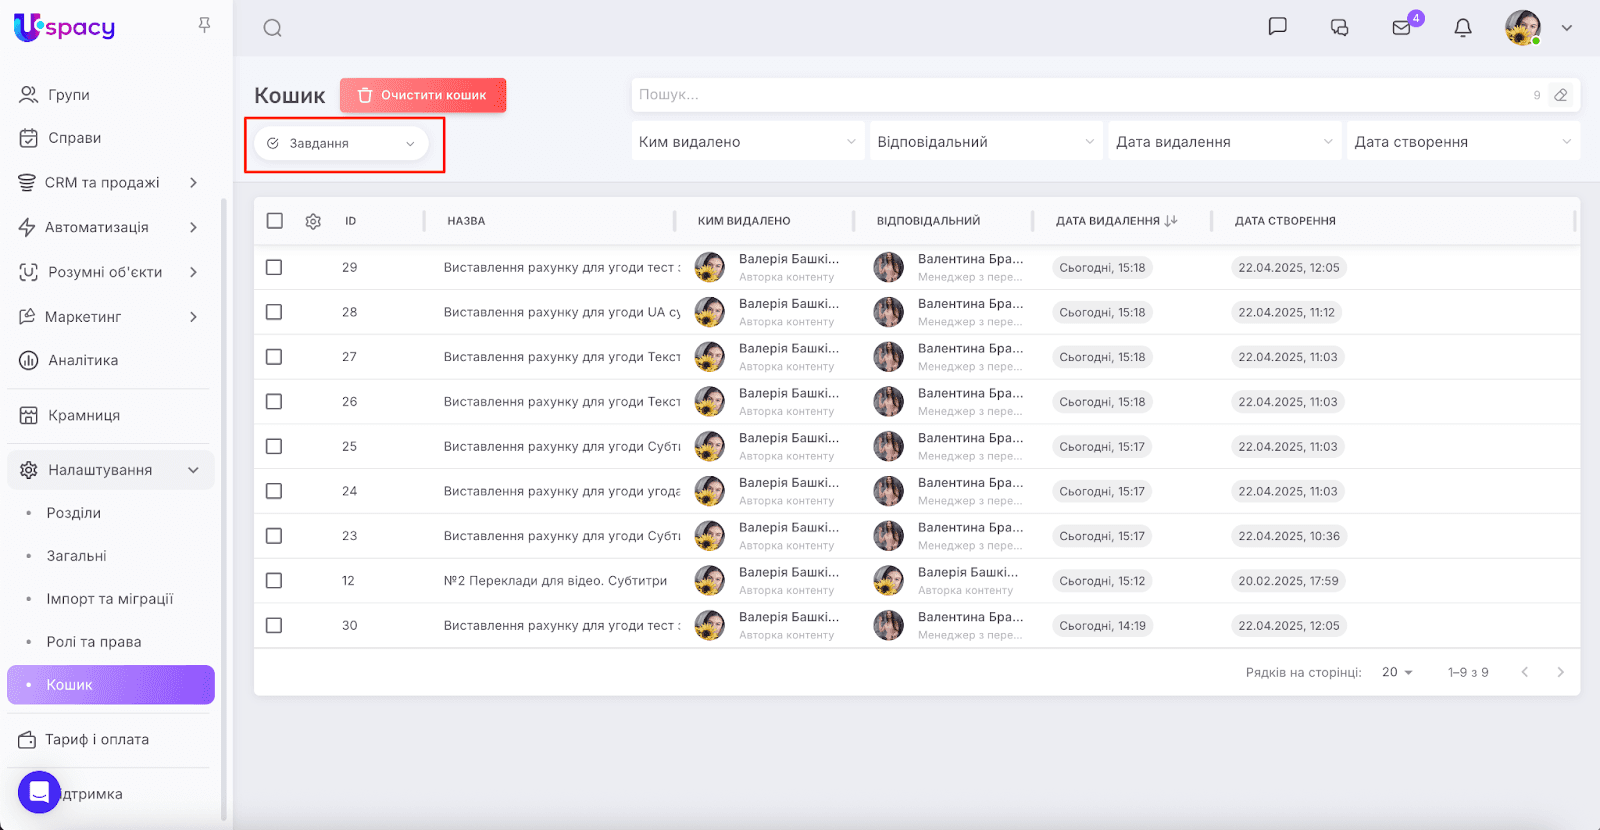Open the single chat bubble icon
The image size is (1600, 830).
pos(1277,27)
